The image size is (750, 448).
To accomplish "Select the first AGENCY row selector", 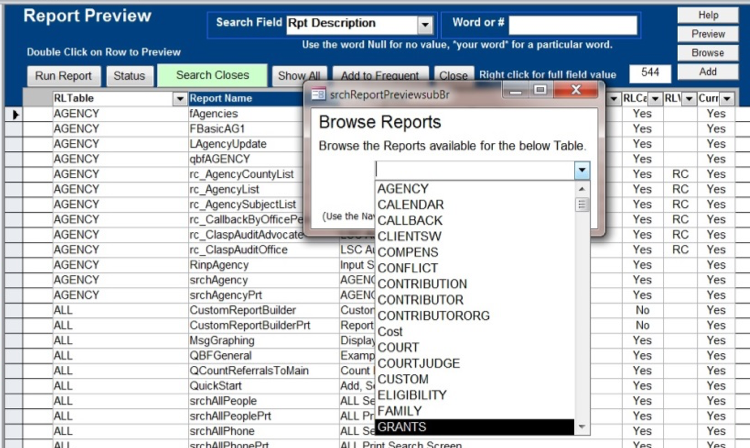I will pos(14,115).
